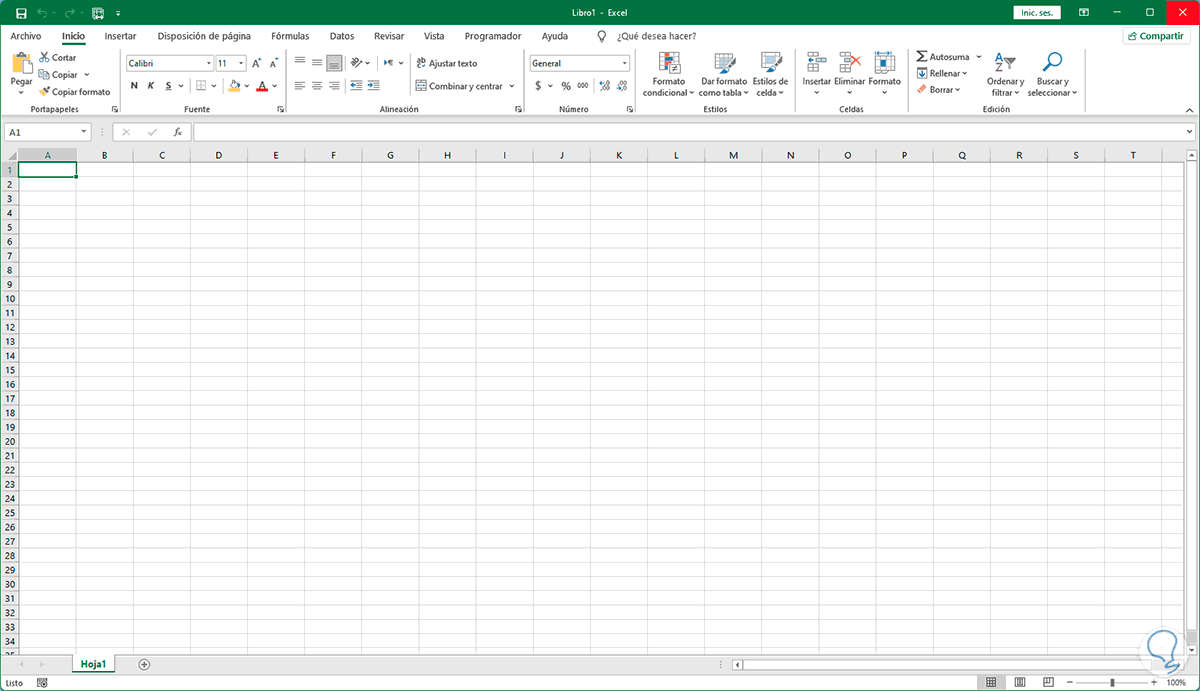This screenshot has height=691, width=1200.
Task: Click the orientation text angle icon
Action: coord(357,62)
